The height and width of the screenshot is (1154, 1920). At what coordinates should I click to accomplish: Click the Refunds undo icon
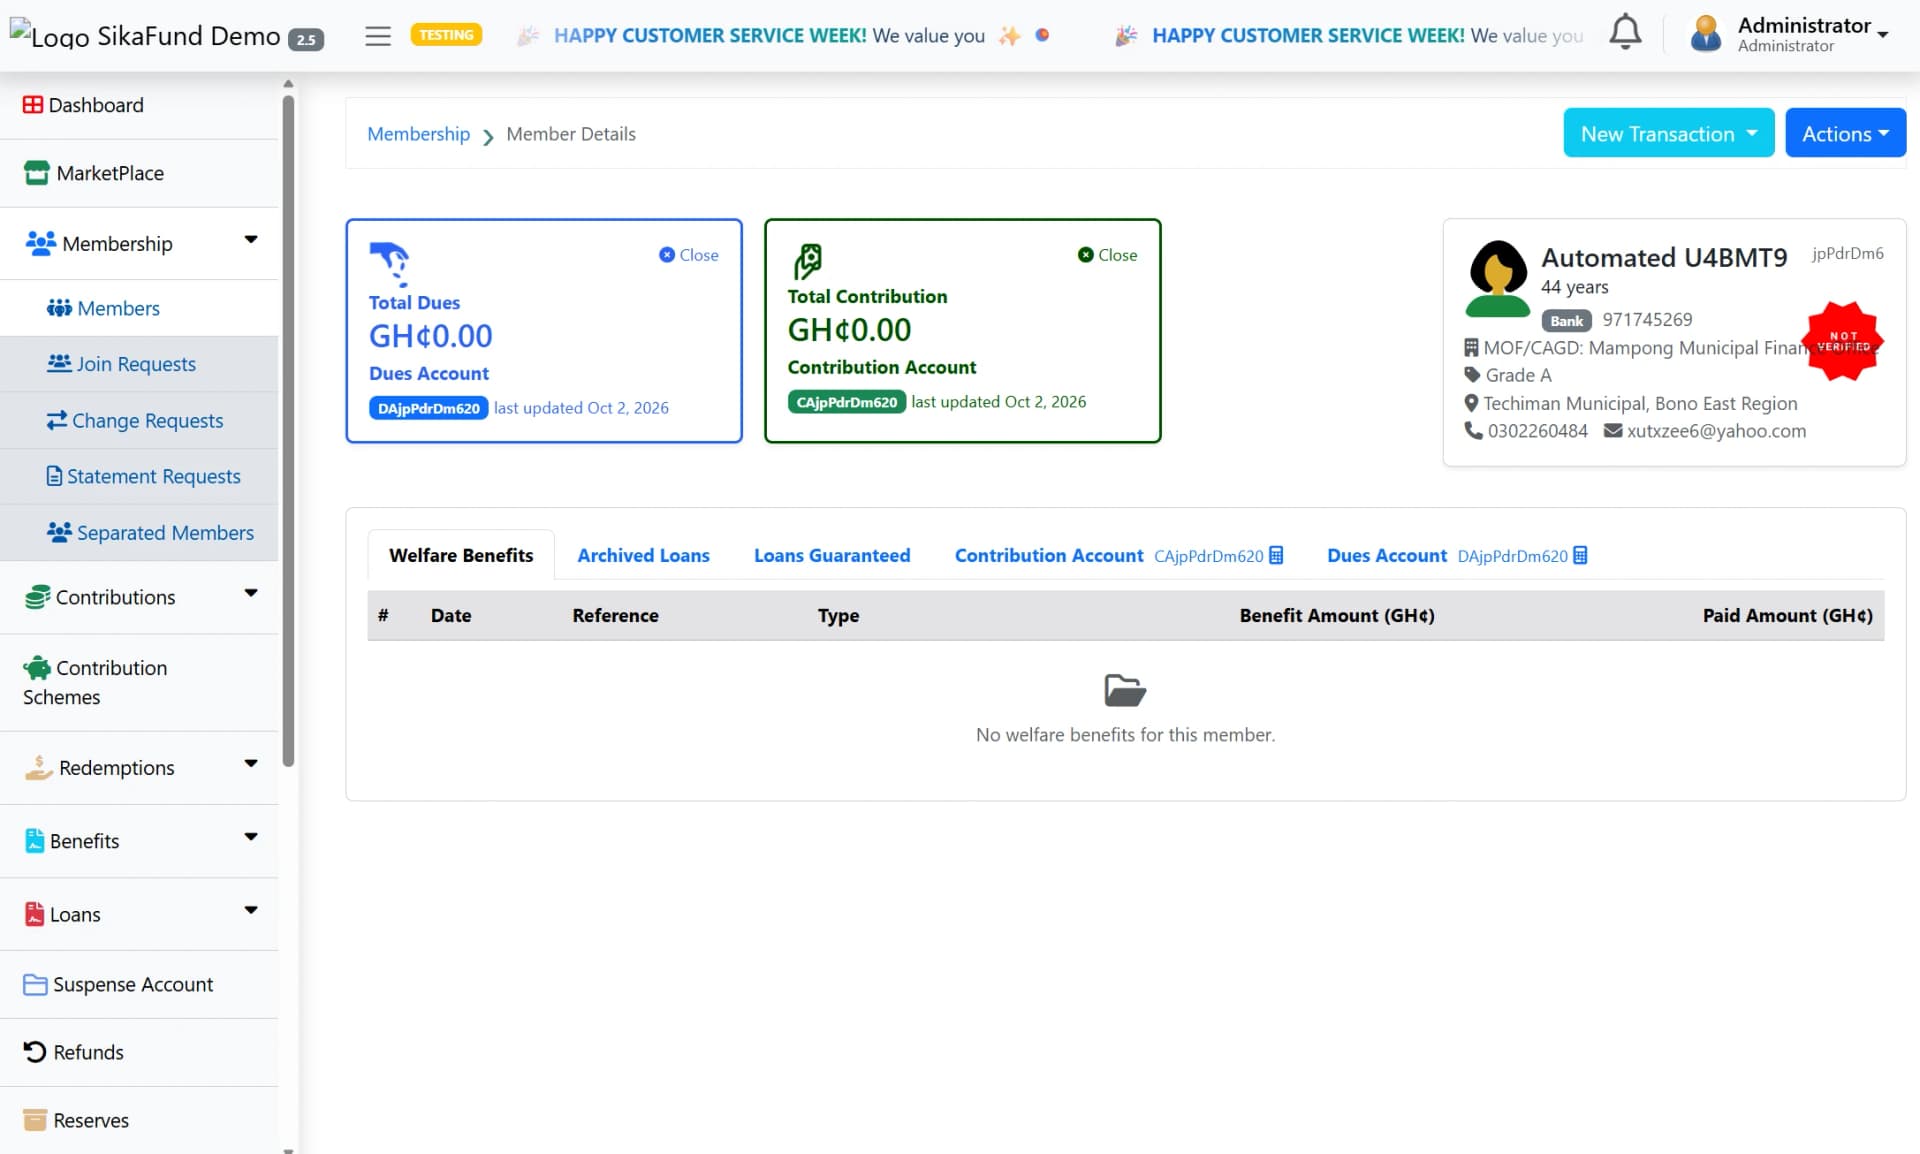(35, 1052)
